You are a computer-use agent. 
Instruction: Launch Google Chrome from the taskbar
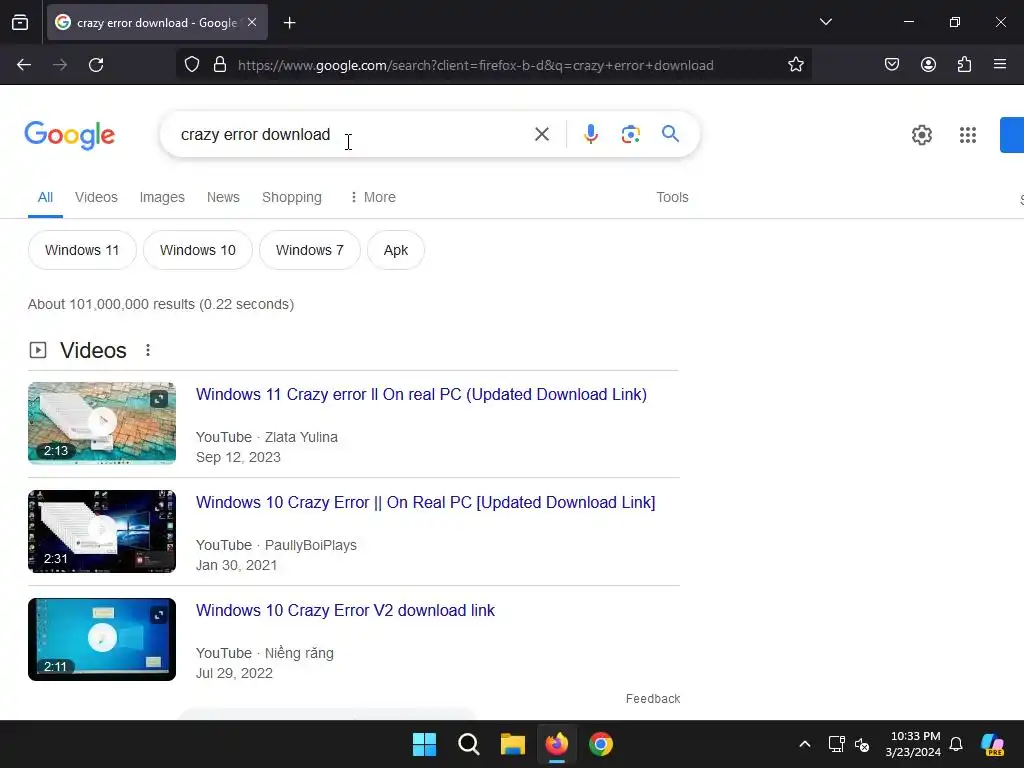tap(601, 744)
